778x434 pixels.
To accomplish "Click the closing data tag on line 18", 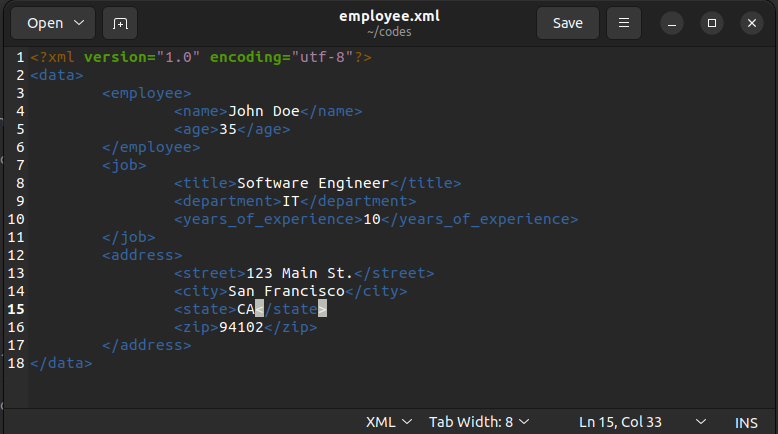I will [x=61, y=363].
